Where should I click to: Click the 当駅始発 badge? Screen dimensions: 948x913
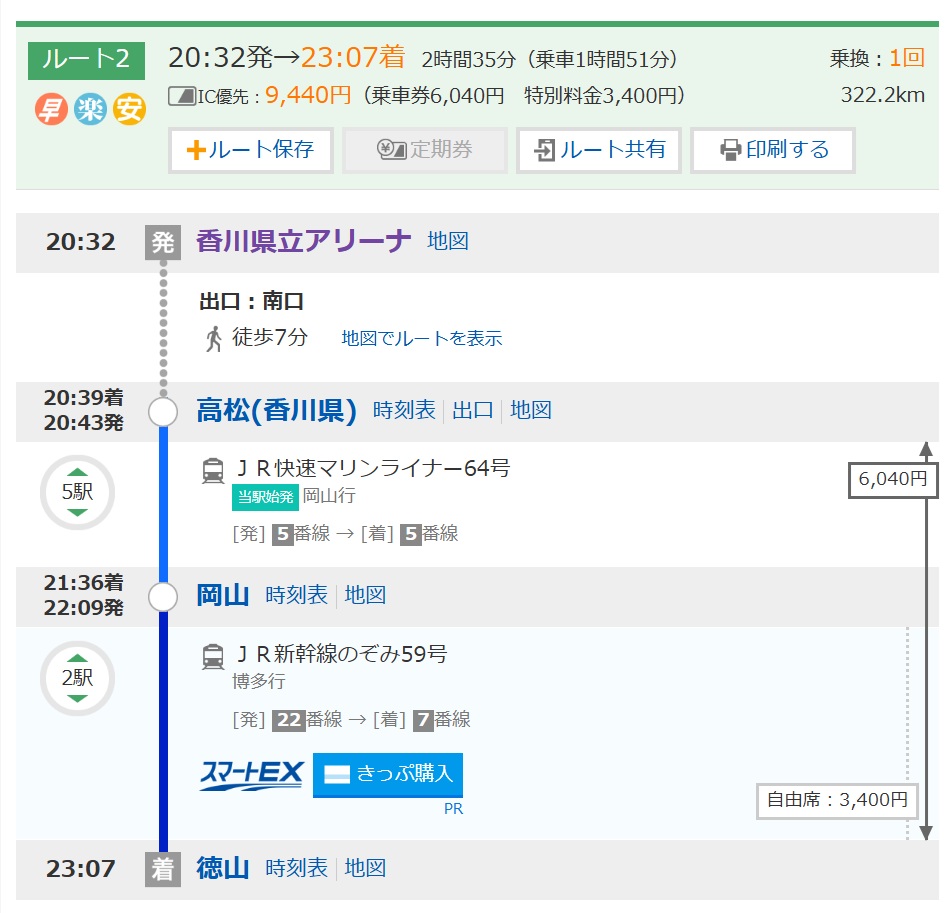pos(265,497)
